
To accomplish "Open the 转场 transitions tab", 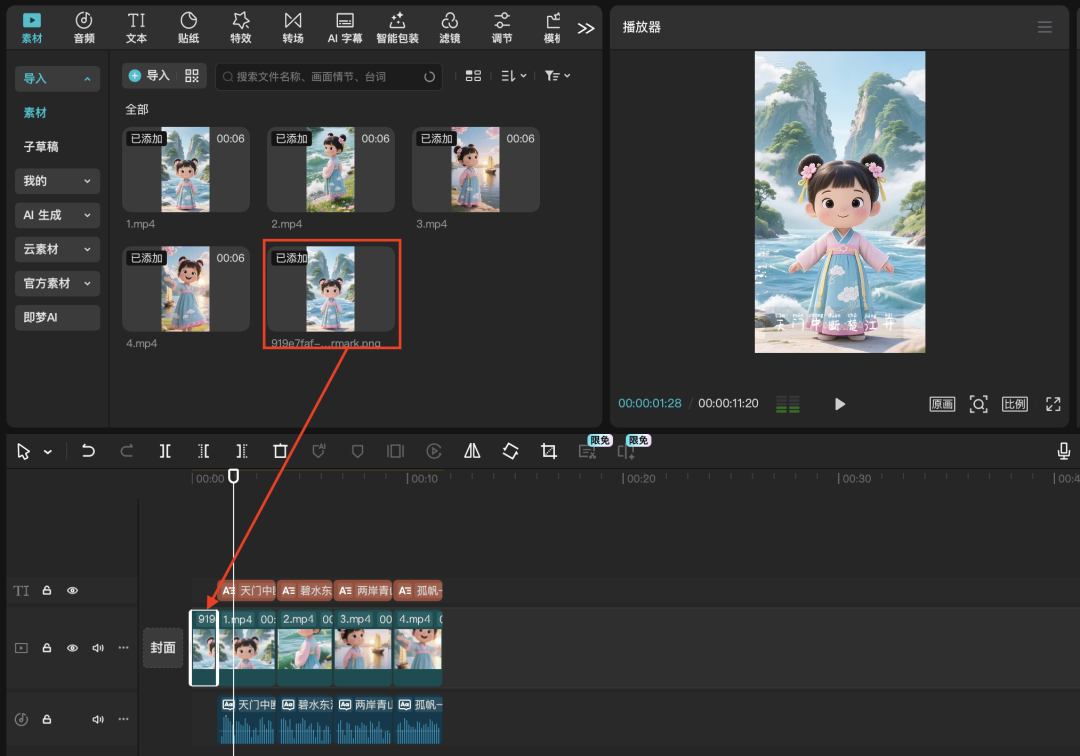I will (292, 27).
